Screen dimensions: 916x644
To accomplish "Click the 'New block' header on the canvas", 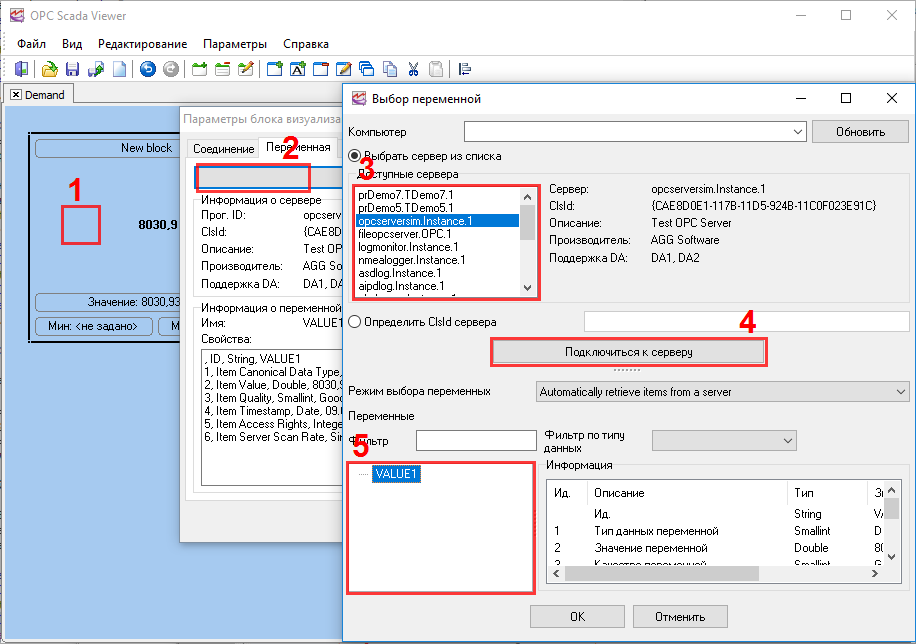I will click(107, 148).
